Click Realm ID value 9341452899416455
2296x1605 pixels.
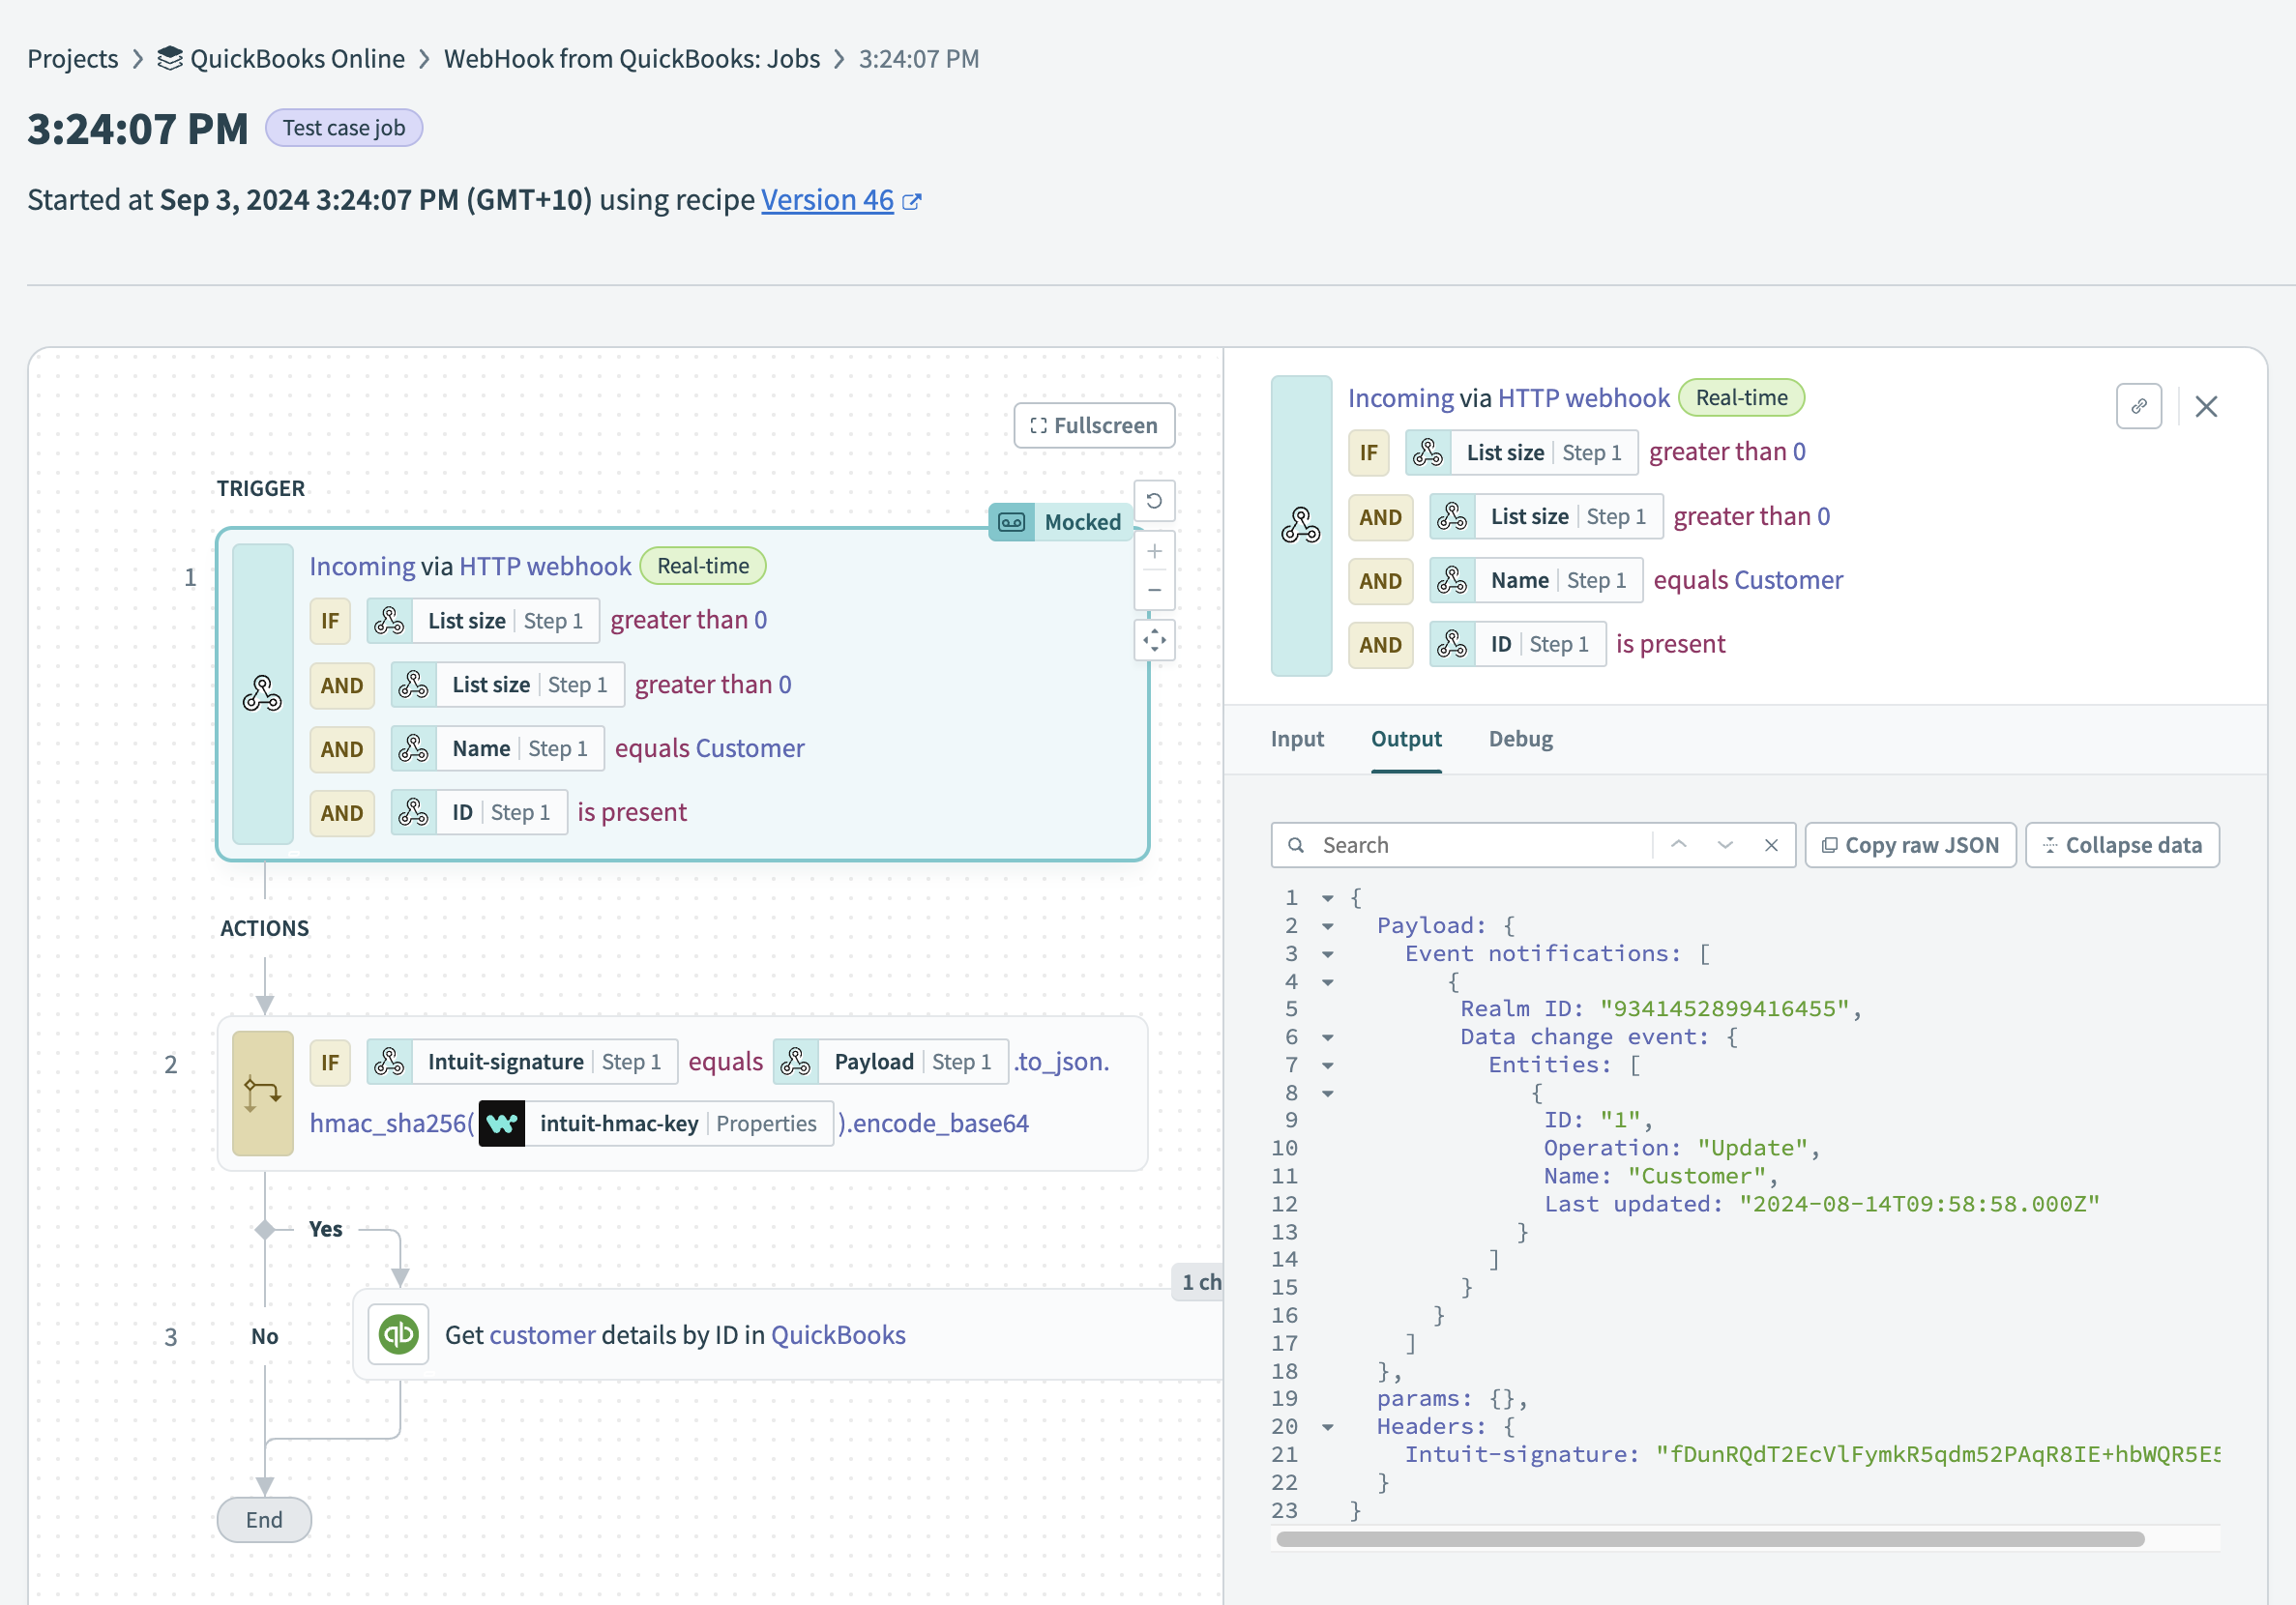[1724, 1009]
